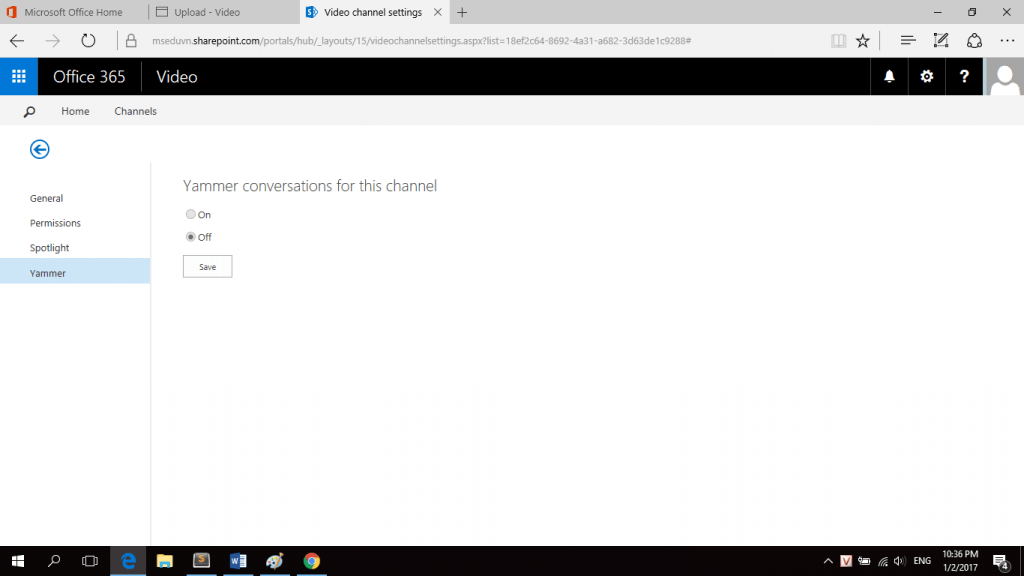Open the volume control
Screen dimensions: 1024x576
tap(900, 561)
